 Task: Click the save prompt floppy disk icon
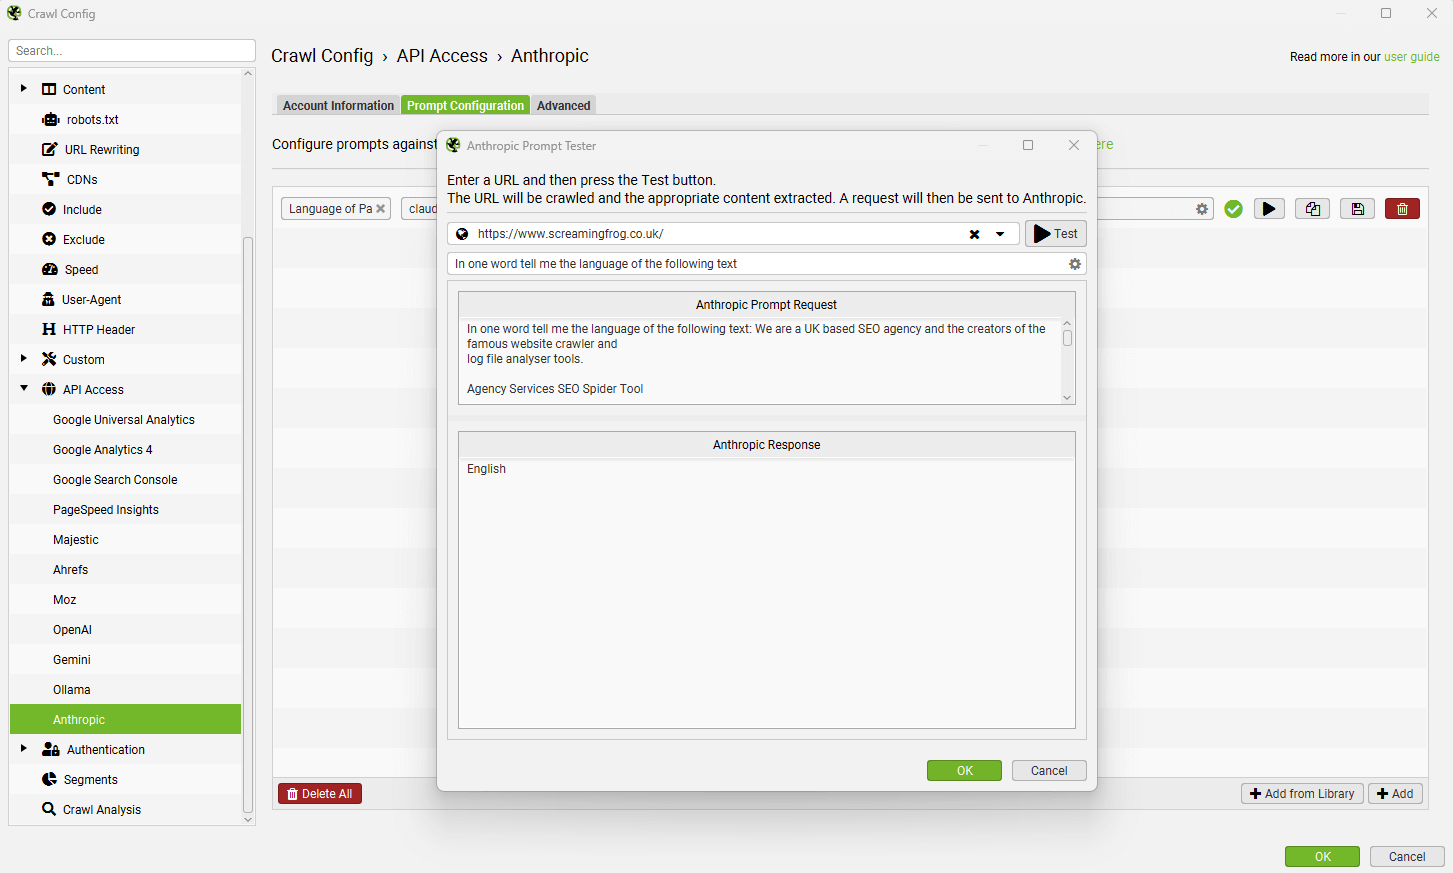(1357, 209)
